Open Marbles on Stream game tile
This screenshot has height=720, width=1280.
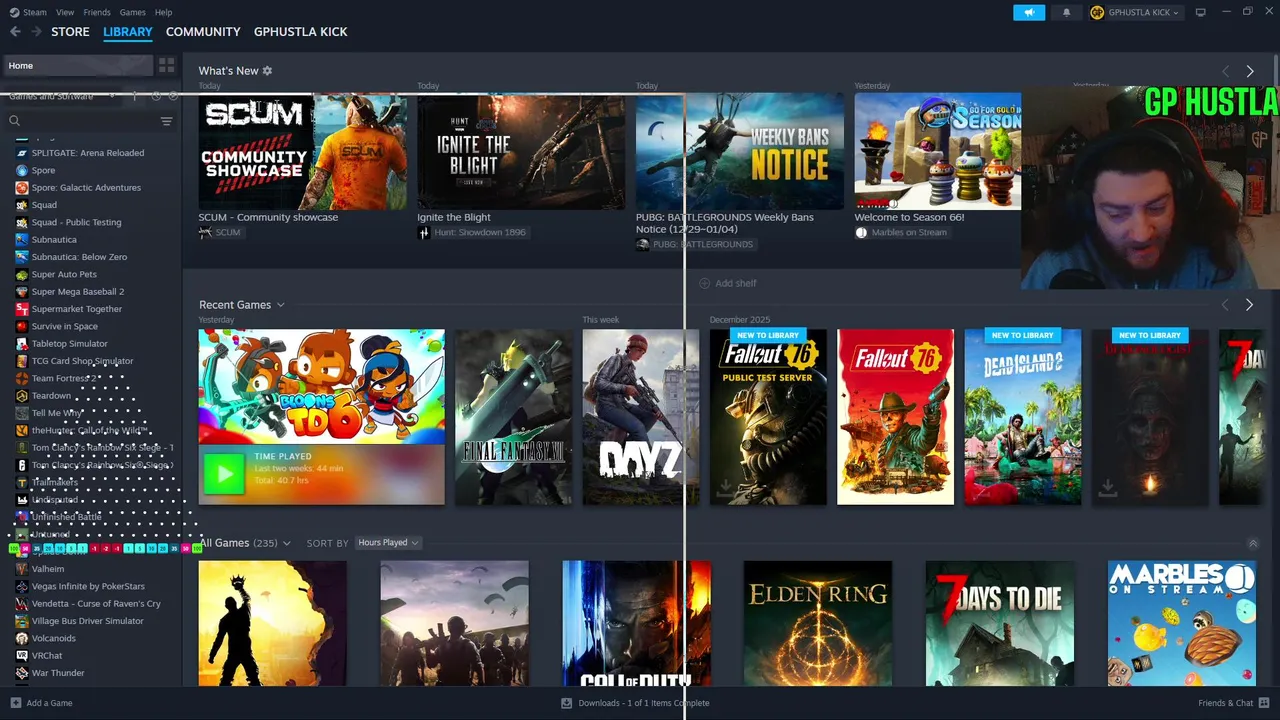pyautogui.click(x=1181, y=623)
